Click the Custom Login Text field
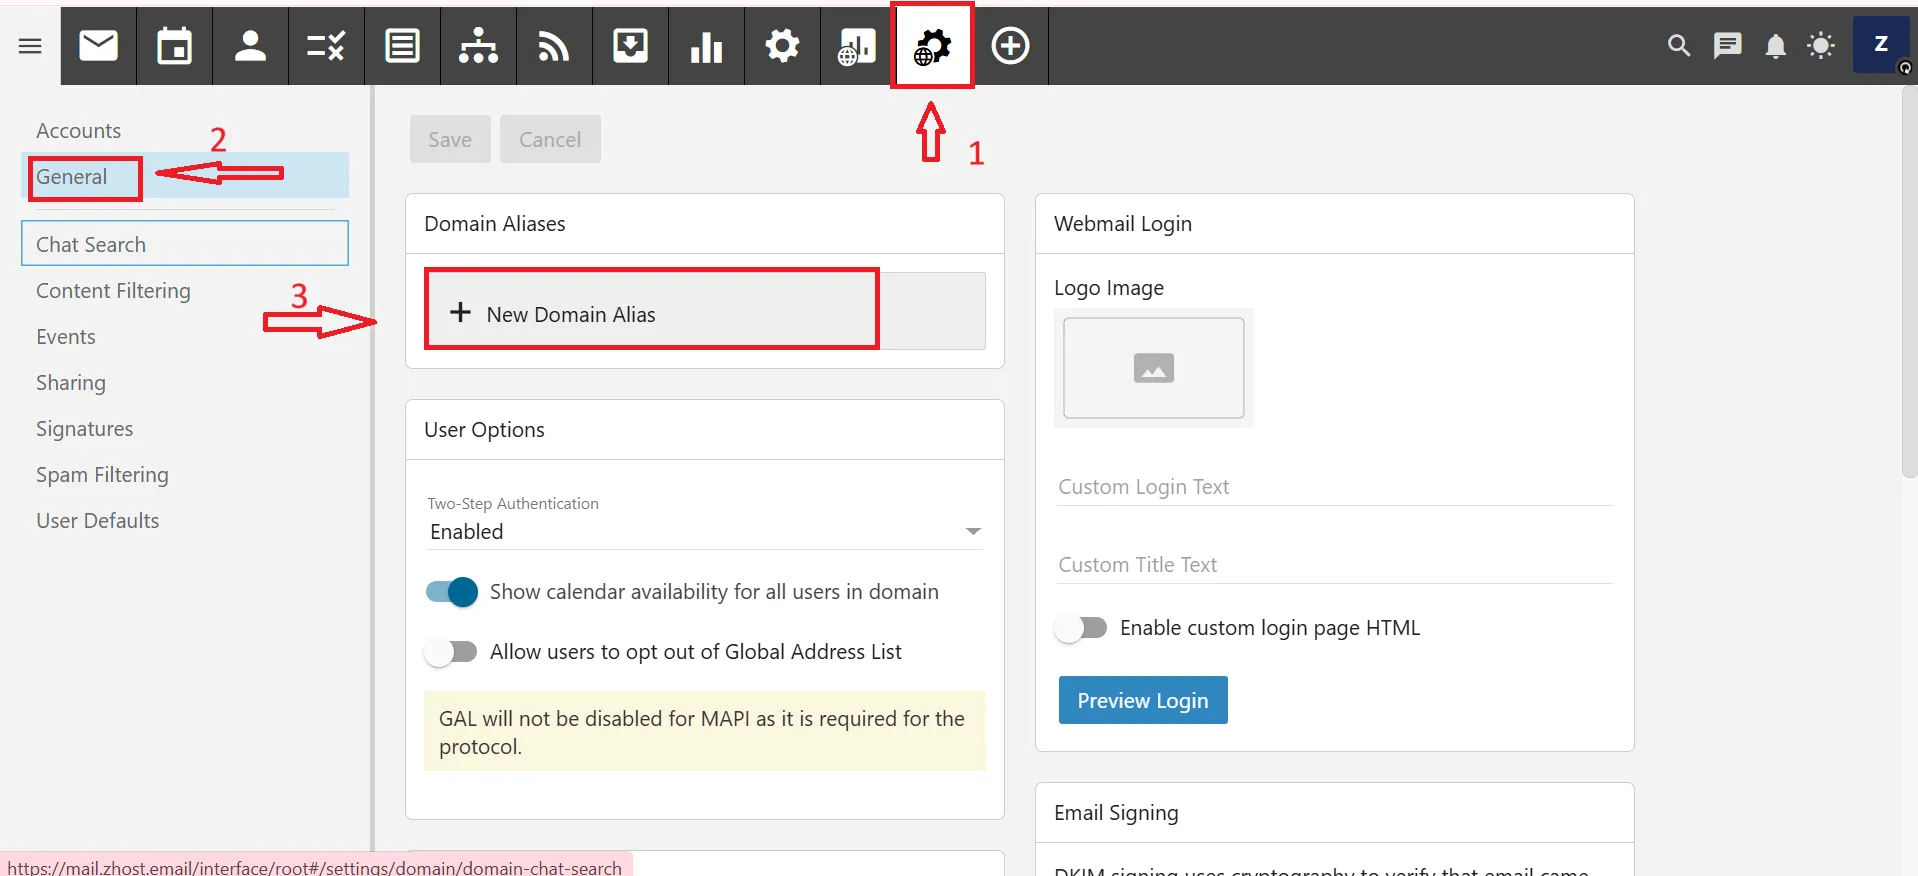The image size is (1918, 876). point(1333,487)
